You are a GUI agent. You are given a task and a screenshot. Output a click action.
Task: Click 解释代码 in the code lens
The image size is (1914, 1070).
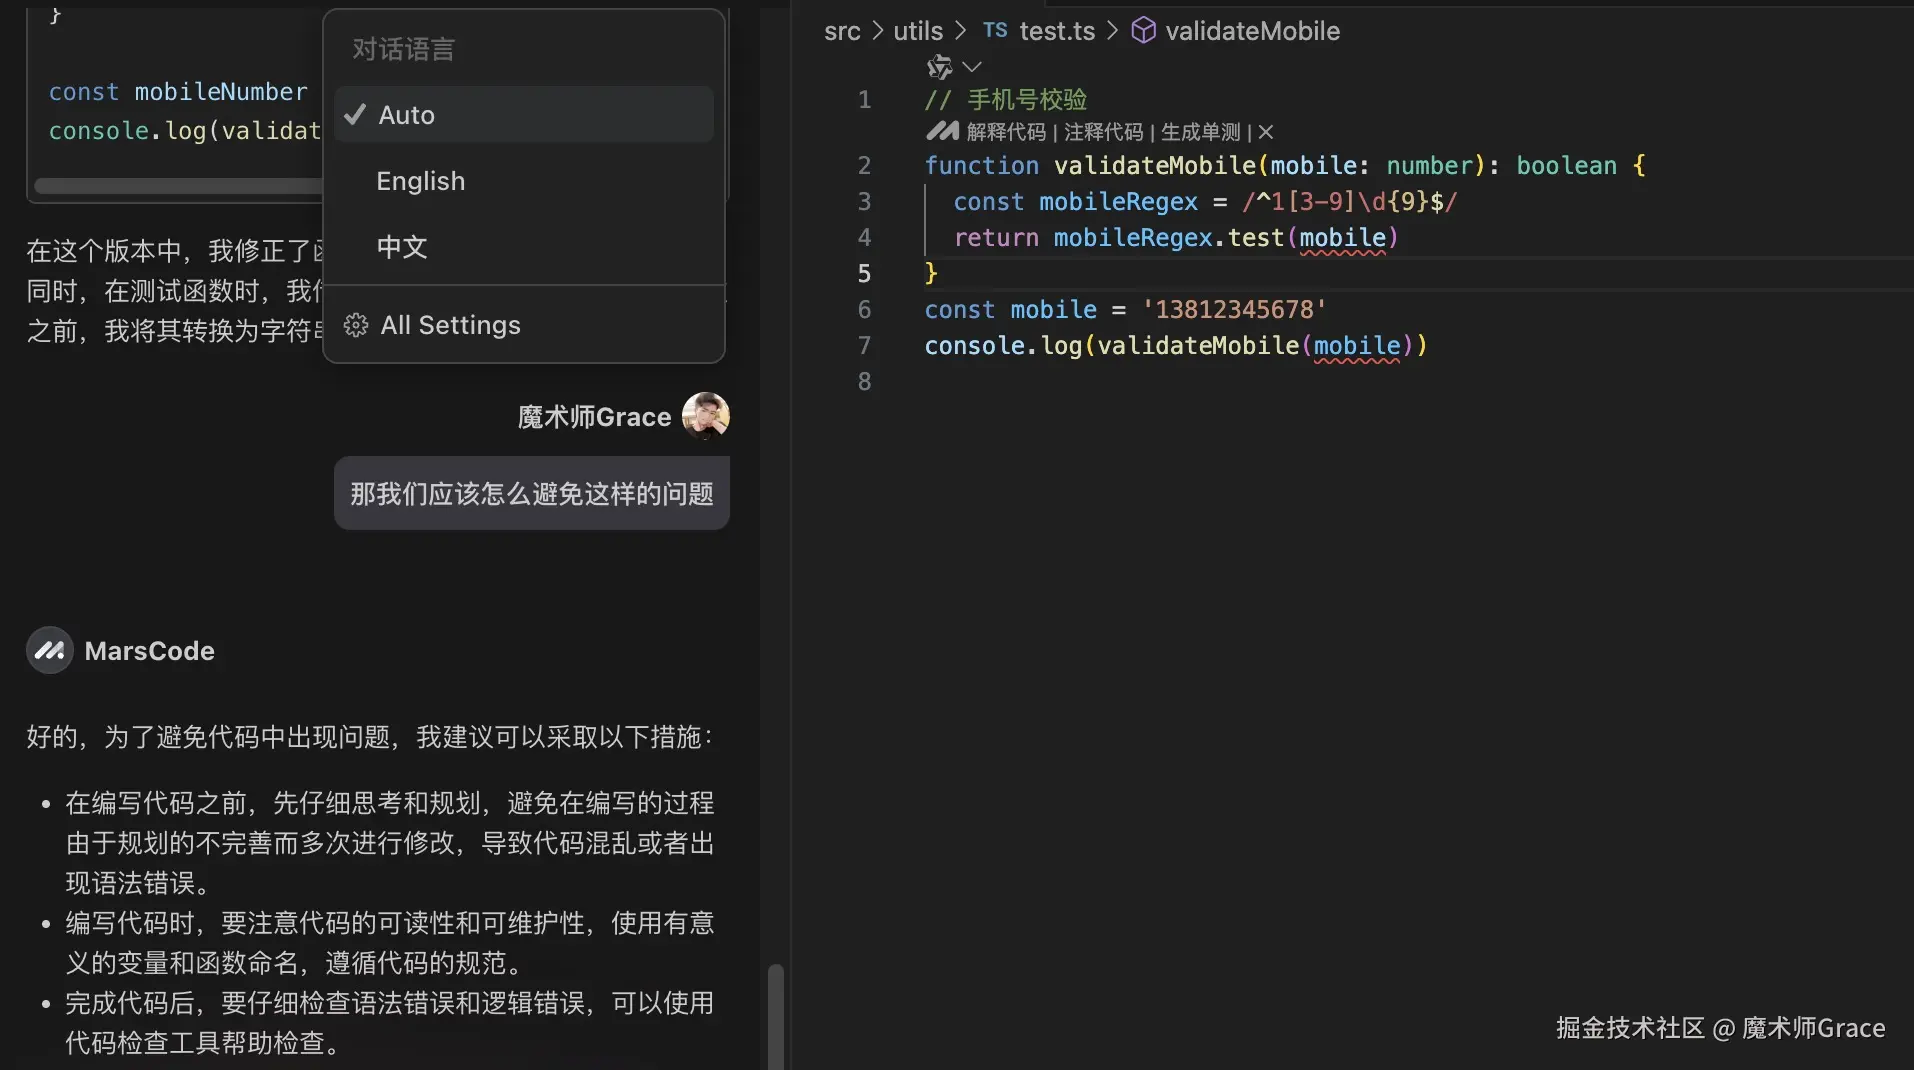point(1006,132)
